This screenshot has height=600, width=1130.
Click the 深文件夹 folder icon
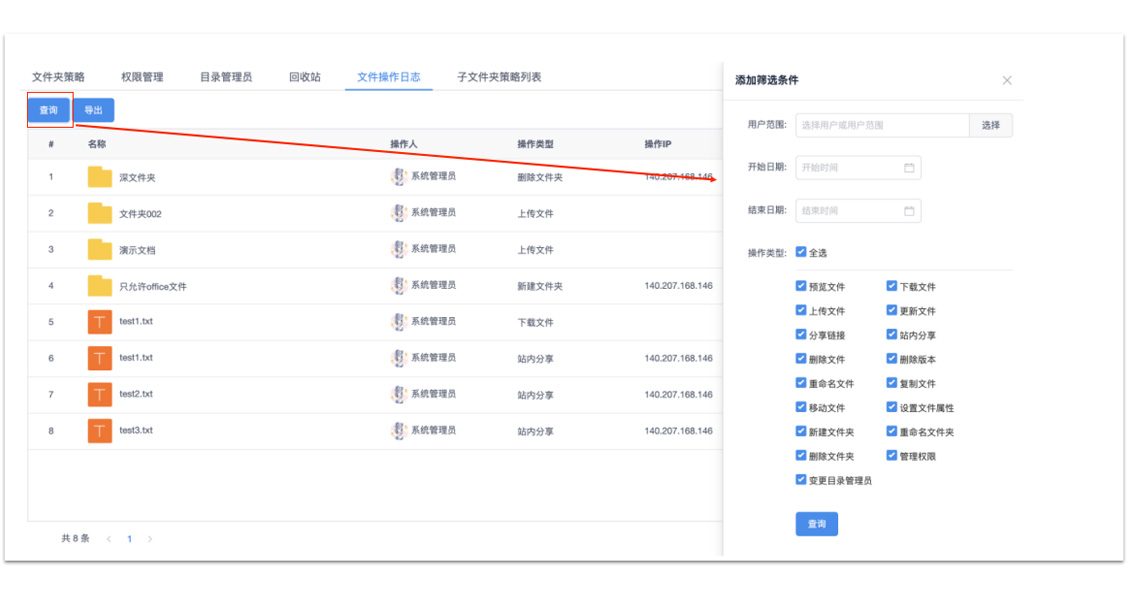click(x=99, y=178)
